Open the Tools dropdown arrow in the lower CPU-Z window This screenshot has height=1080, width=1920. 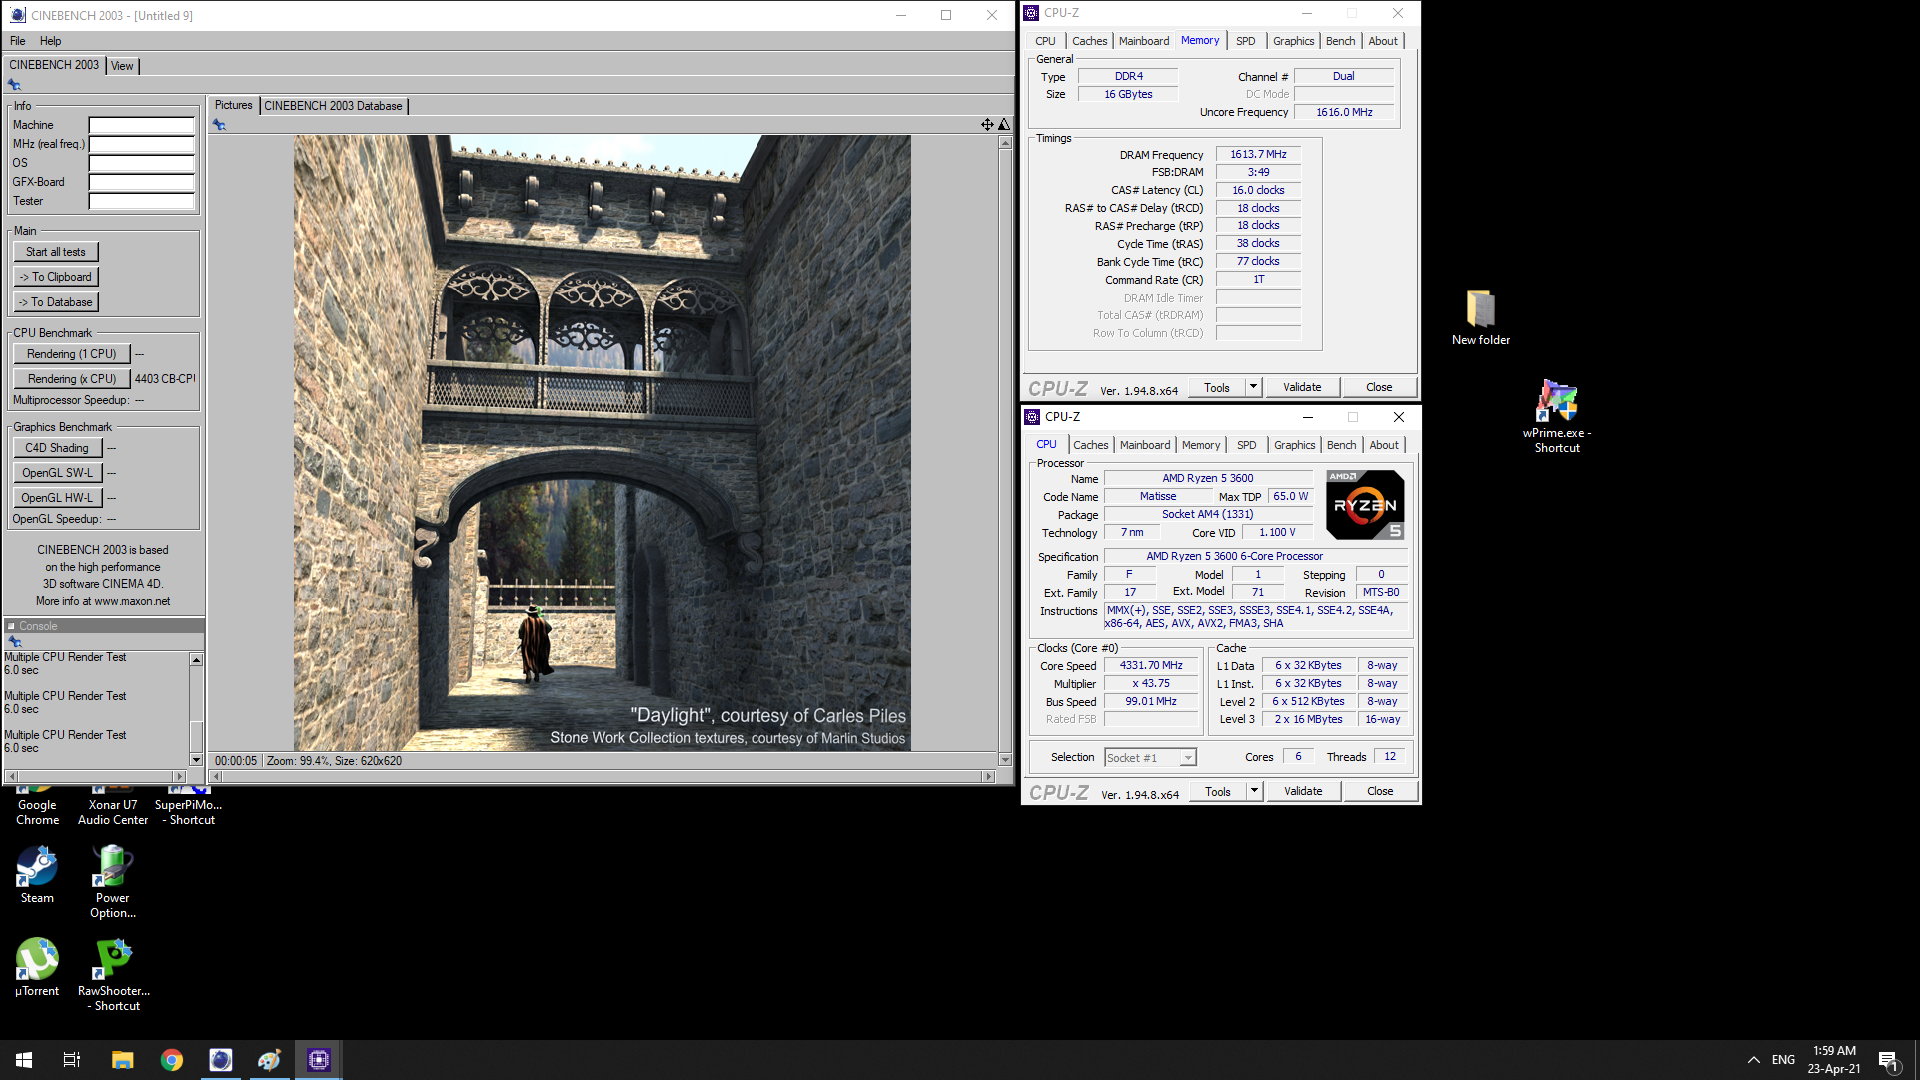point(1254,791)
